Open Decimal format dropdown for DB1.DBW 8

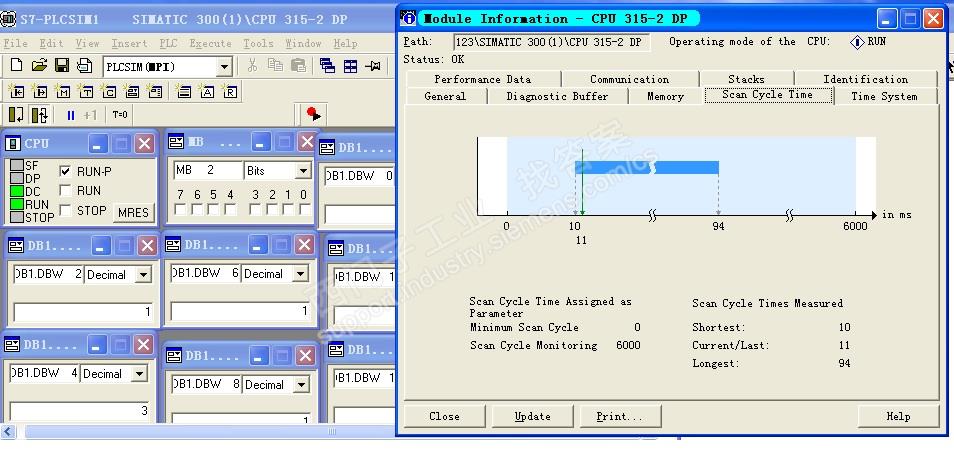coord(301,385)
